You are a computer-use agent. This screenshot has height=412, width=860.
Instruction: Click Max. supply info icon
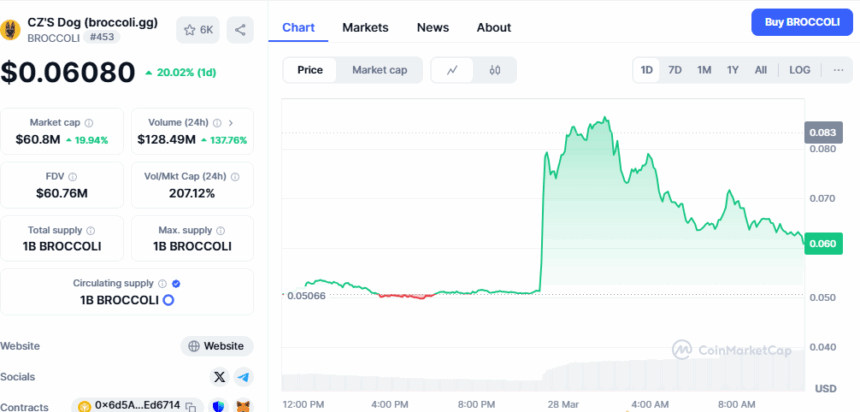pos(220,230)
